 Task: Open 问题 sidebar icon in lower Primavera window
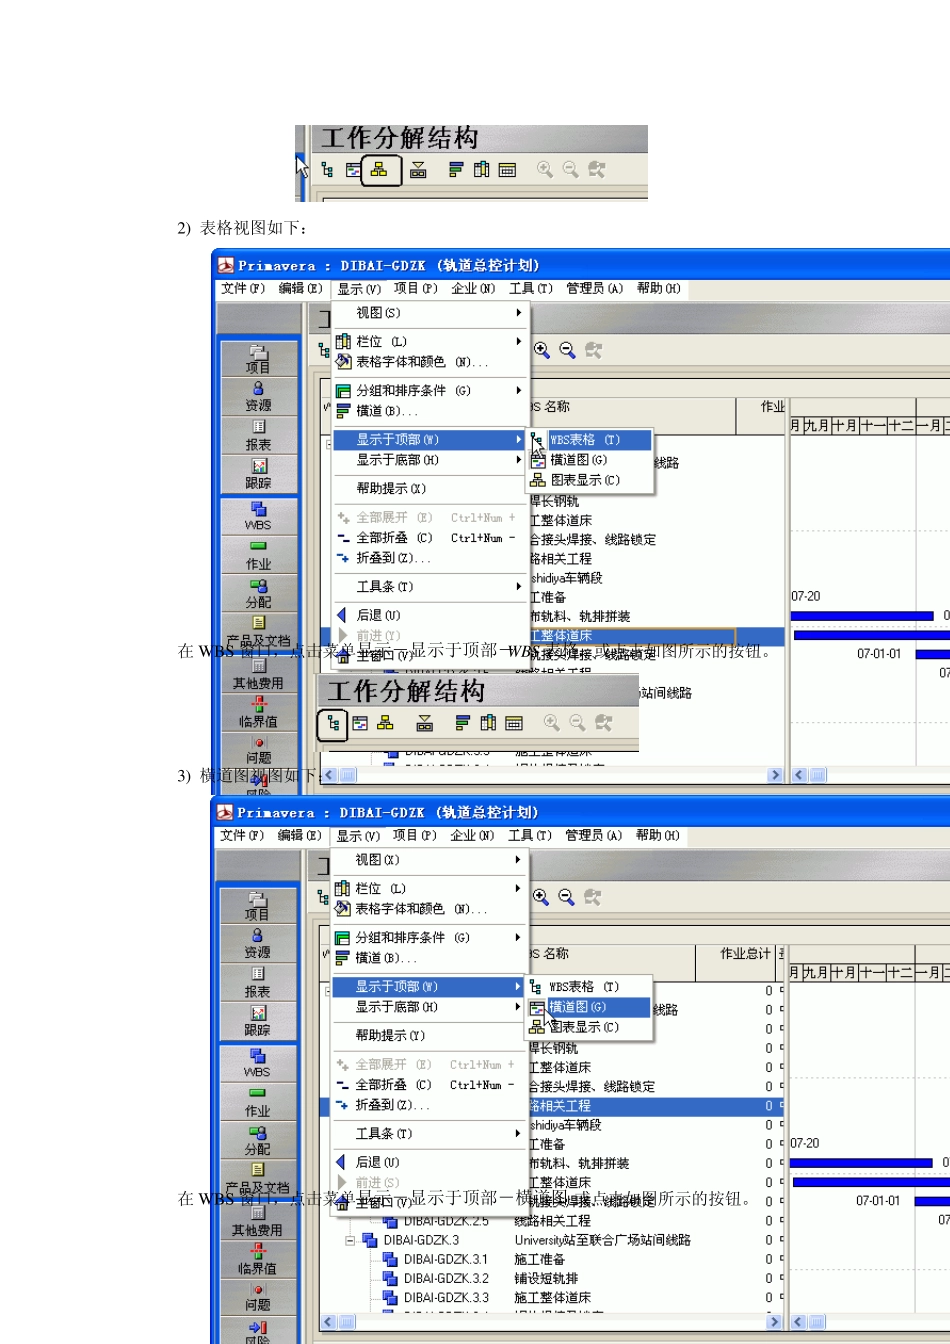click(x=257, y=1297)
